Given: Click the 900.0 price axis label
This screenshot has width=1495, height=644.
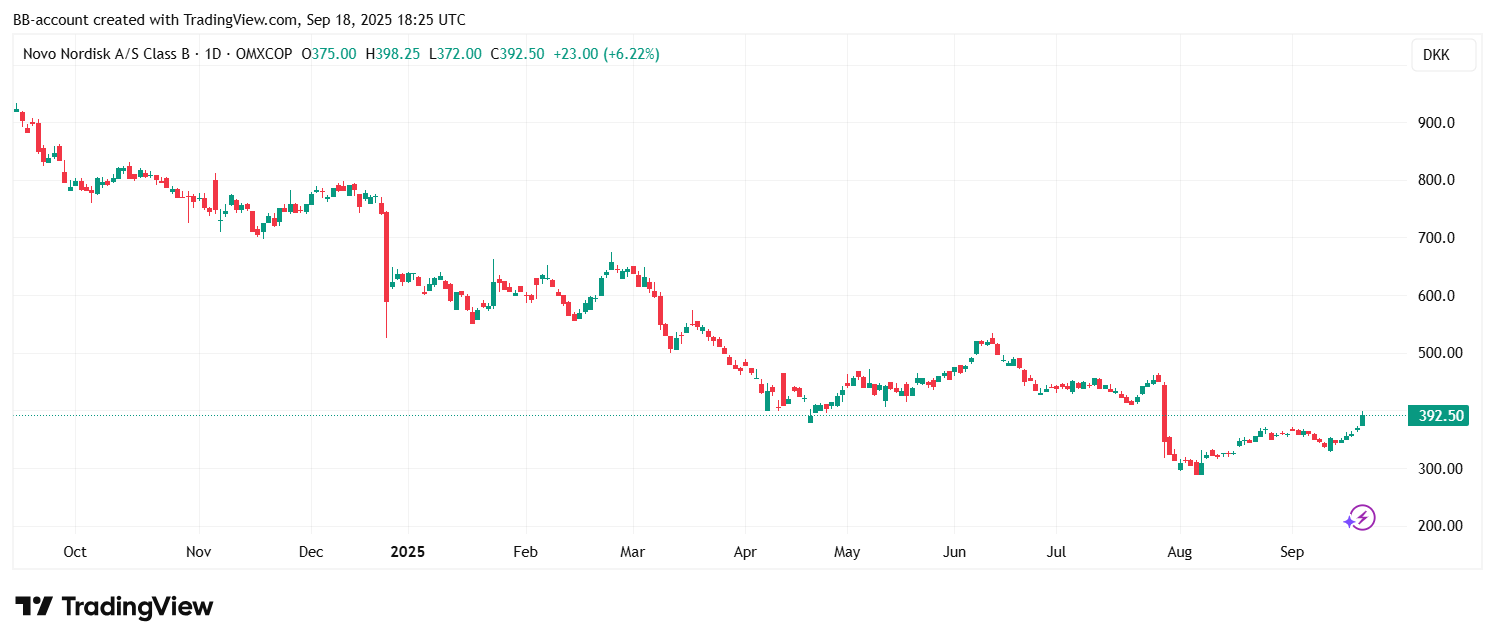Looking at the screenshot, I should tap(1434, 123).
